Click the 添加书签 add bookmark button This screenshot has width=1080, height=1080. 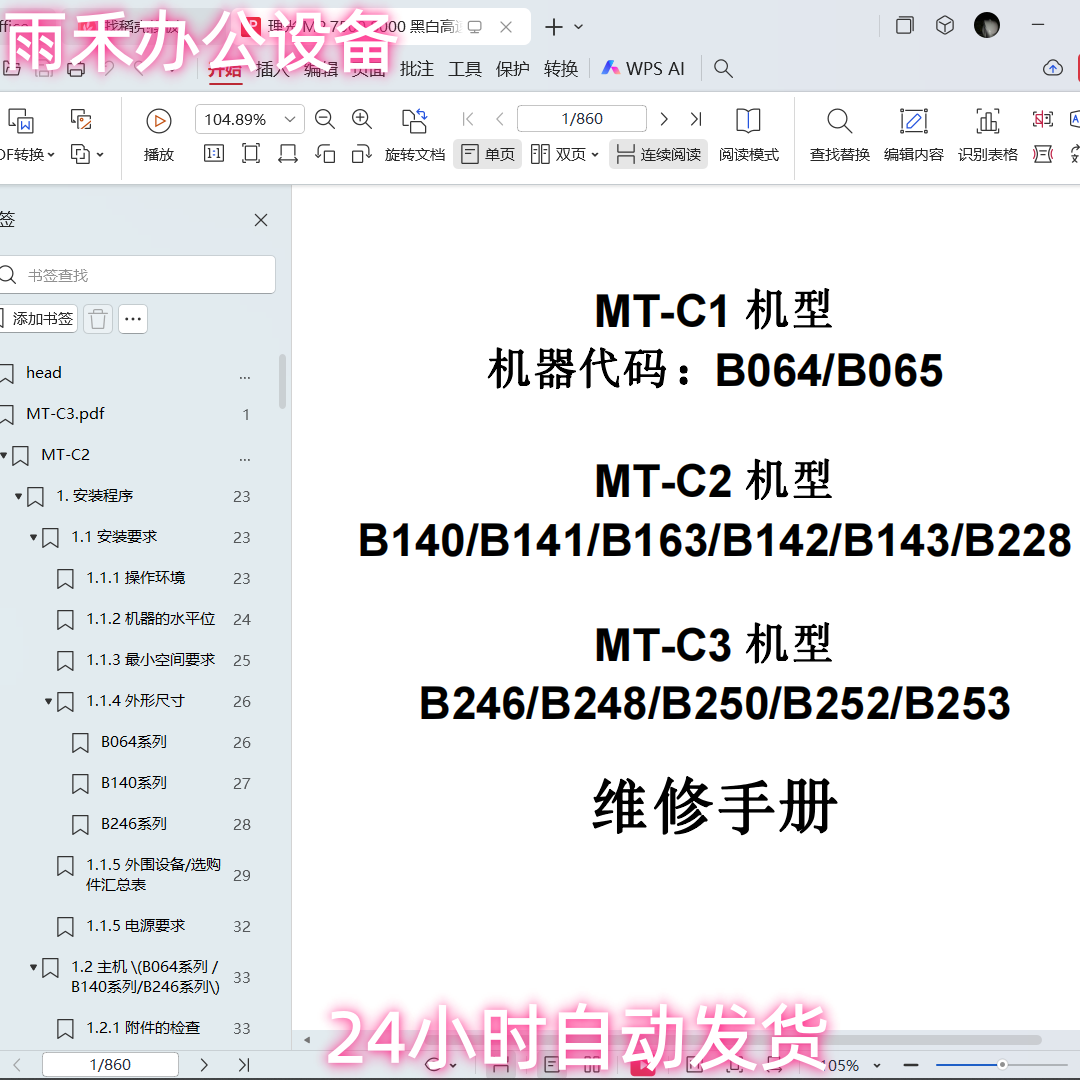(38, 319)
